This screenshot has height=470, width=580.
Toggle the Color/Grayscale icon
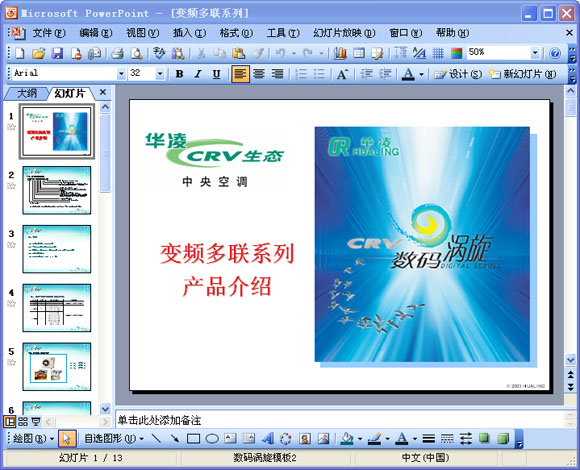pyautogui.click(x=456, y=53)
